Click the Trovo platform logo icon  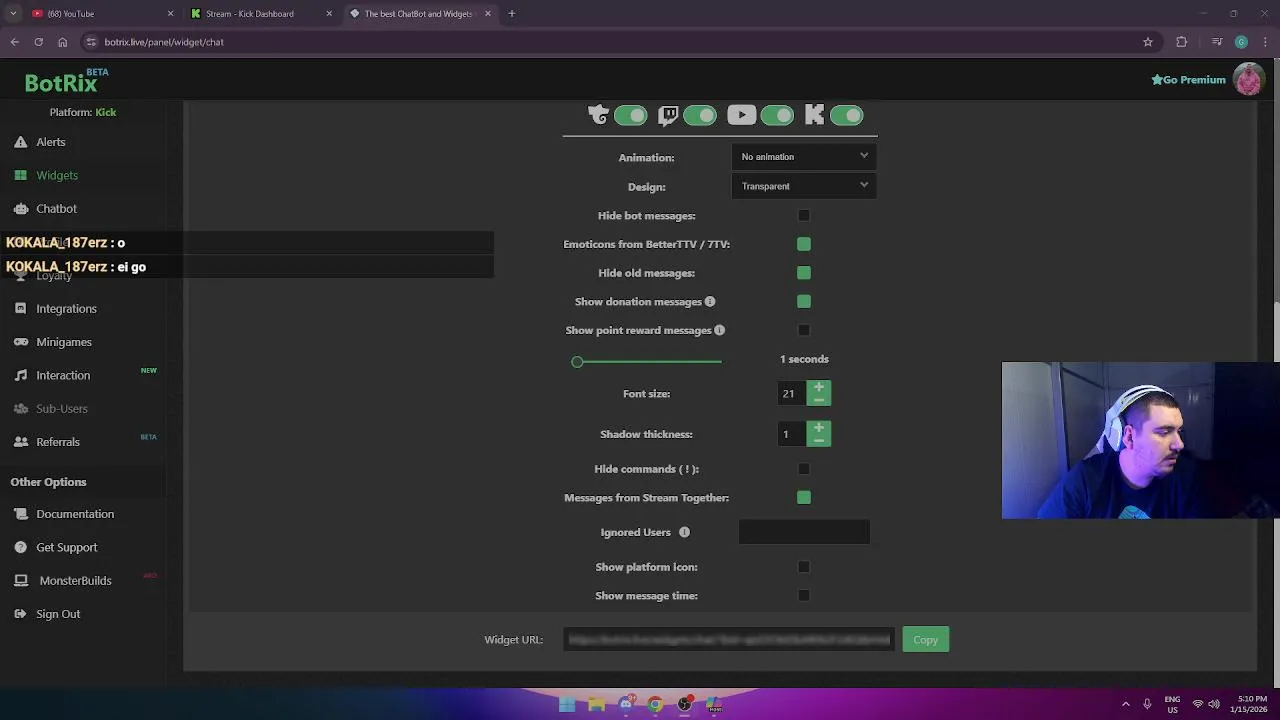pos(598,115)
